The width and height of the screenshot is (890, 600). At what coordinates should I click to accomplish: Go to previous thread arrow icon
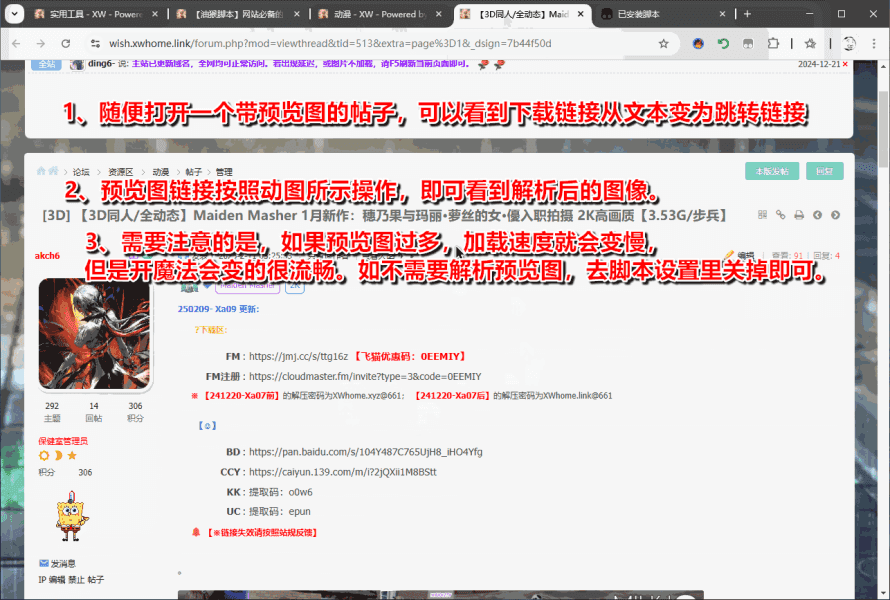[817, 215]
